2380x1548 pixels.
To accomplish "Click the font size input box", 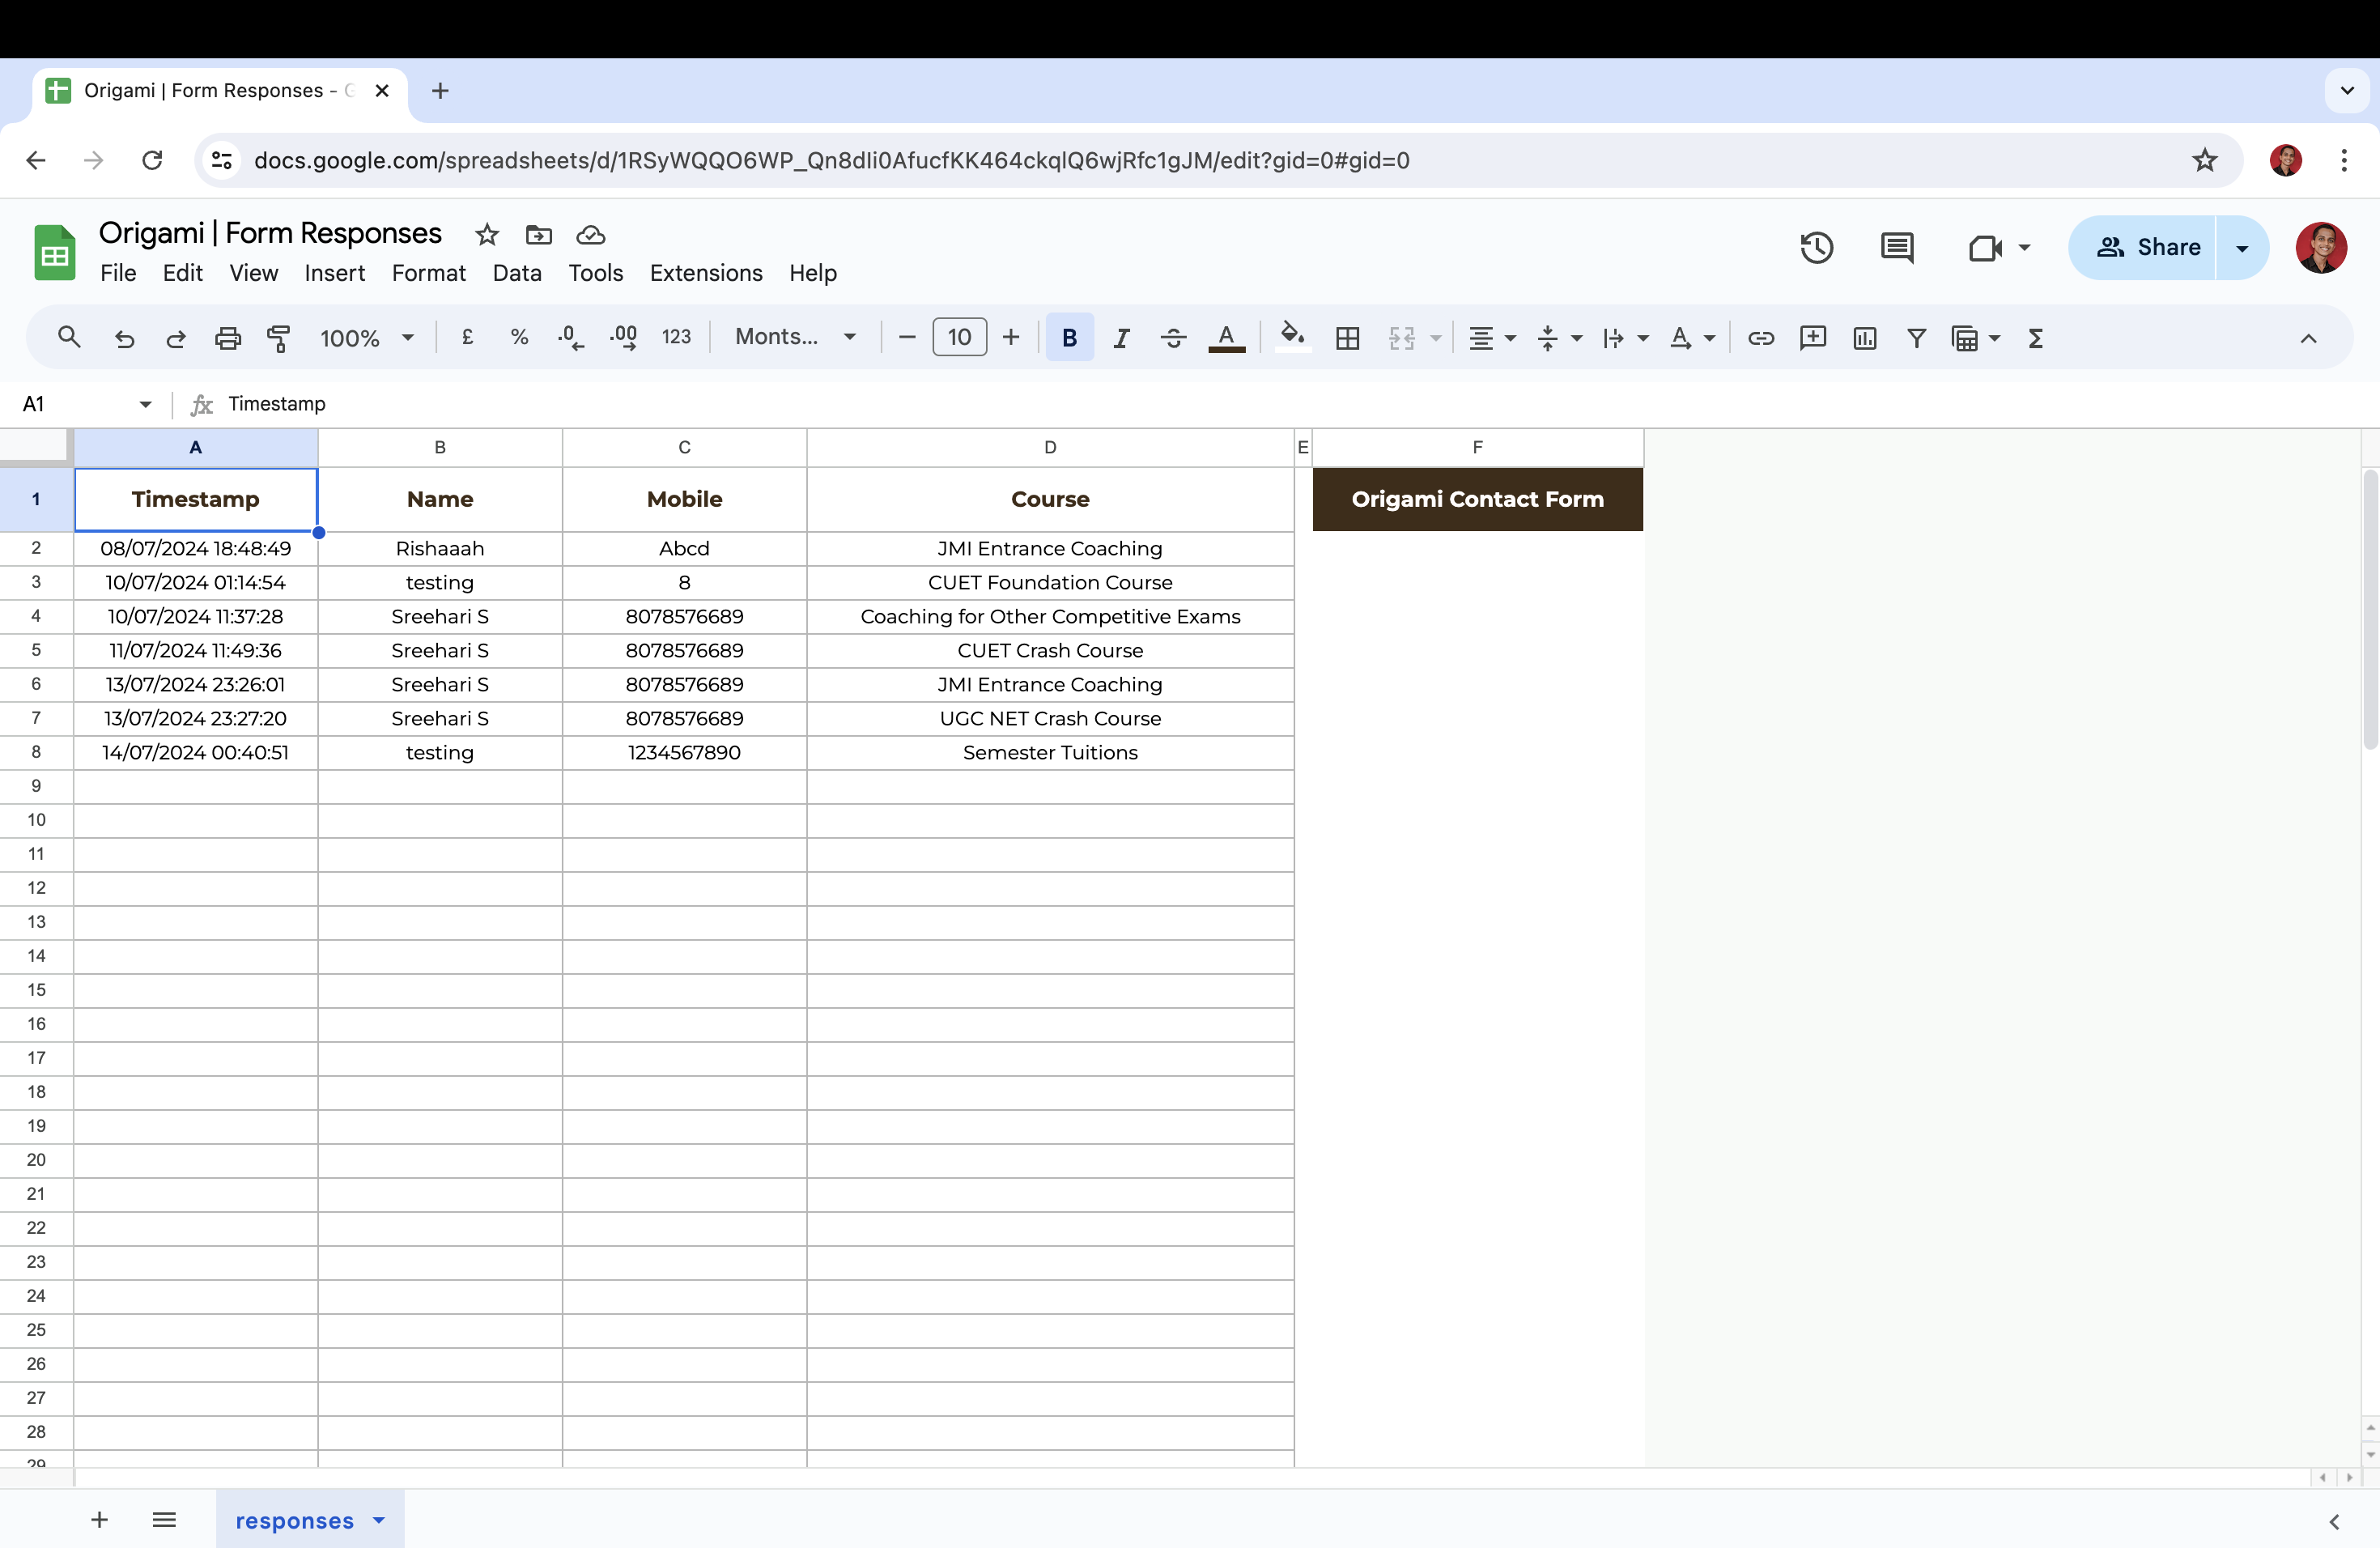I will click(958, 338).
